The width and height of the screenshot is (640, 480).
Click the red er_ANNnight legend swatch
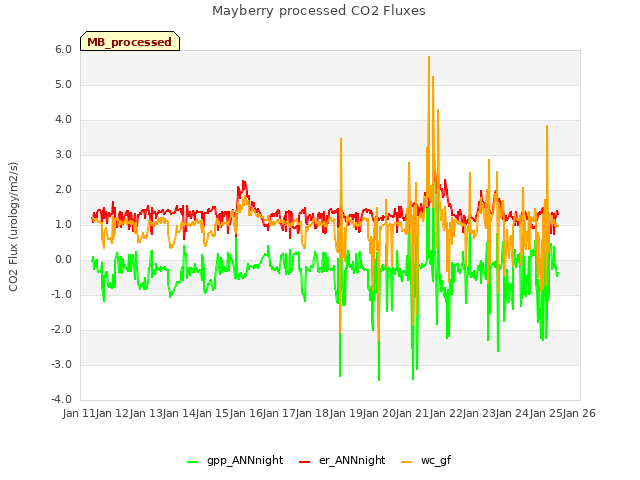click(x=304, y=462)
